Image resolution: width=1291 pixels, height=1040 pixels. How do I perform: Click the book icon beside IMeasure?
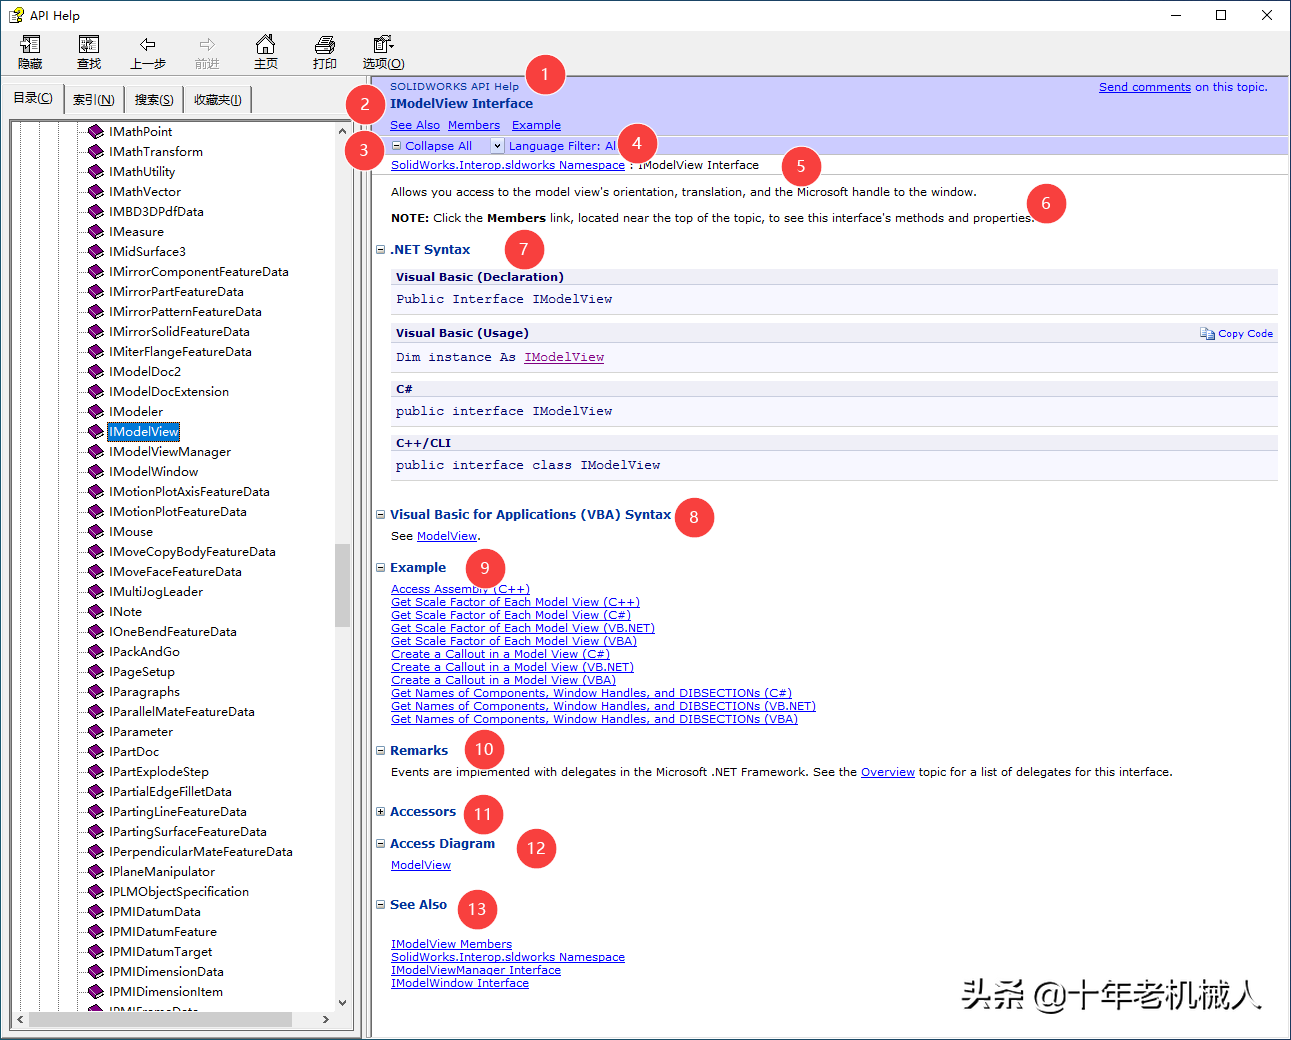[96, 231]
